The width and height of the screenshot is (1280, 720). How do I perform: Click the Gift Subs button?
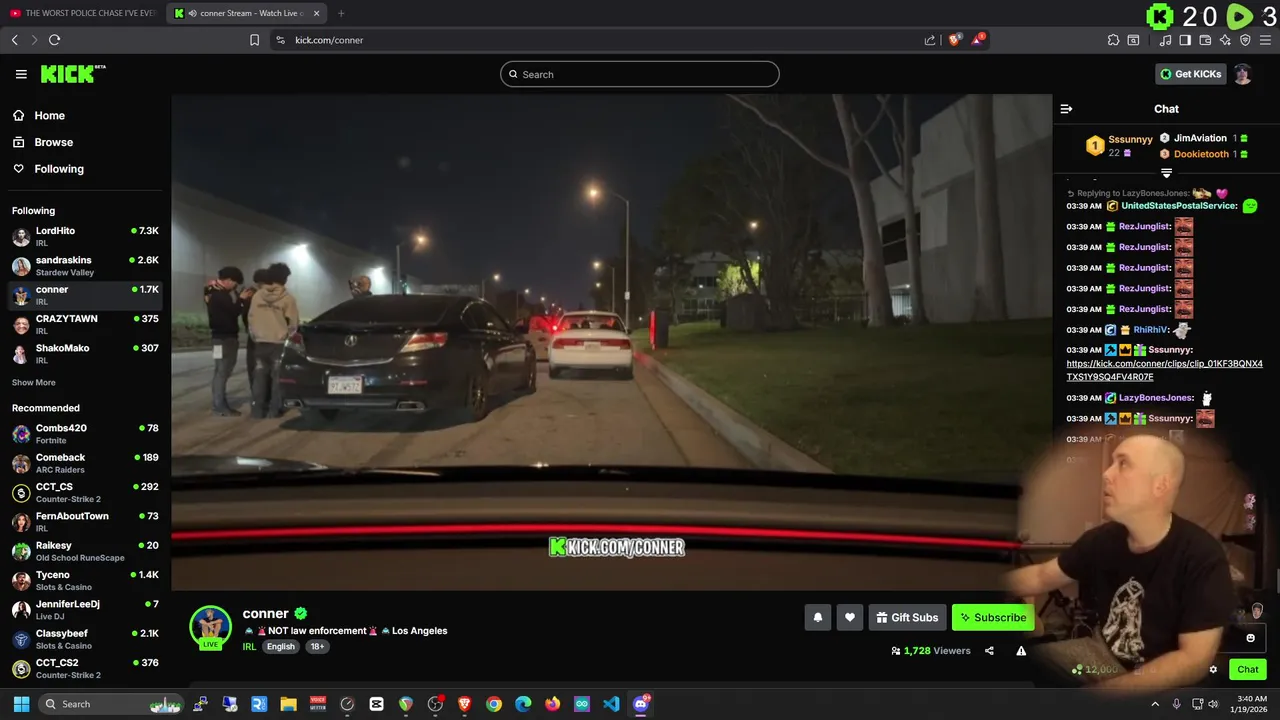[x=907, y=618]
